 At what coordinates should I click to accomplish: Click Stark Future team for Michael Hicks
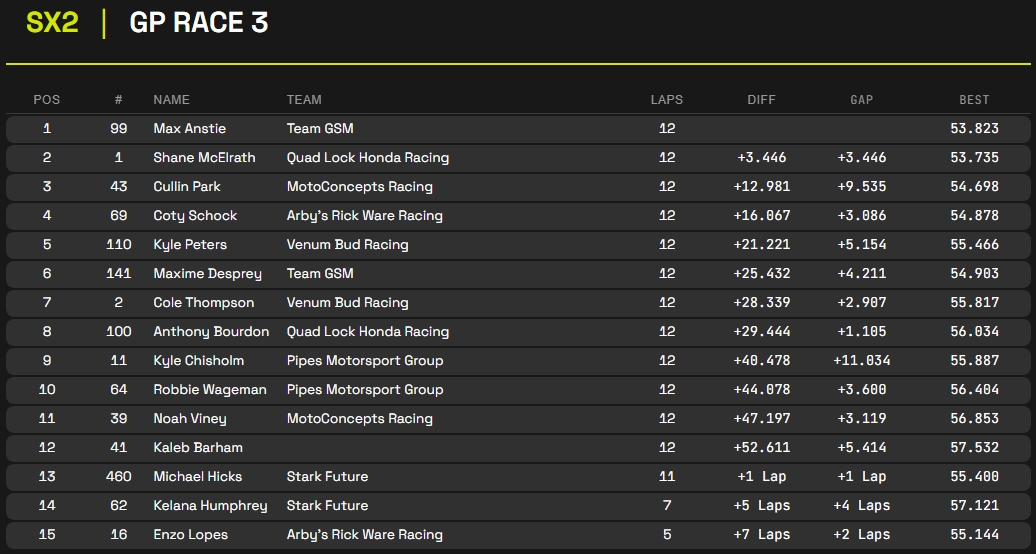[327, 477]
